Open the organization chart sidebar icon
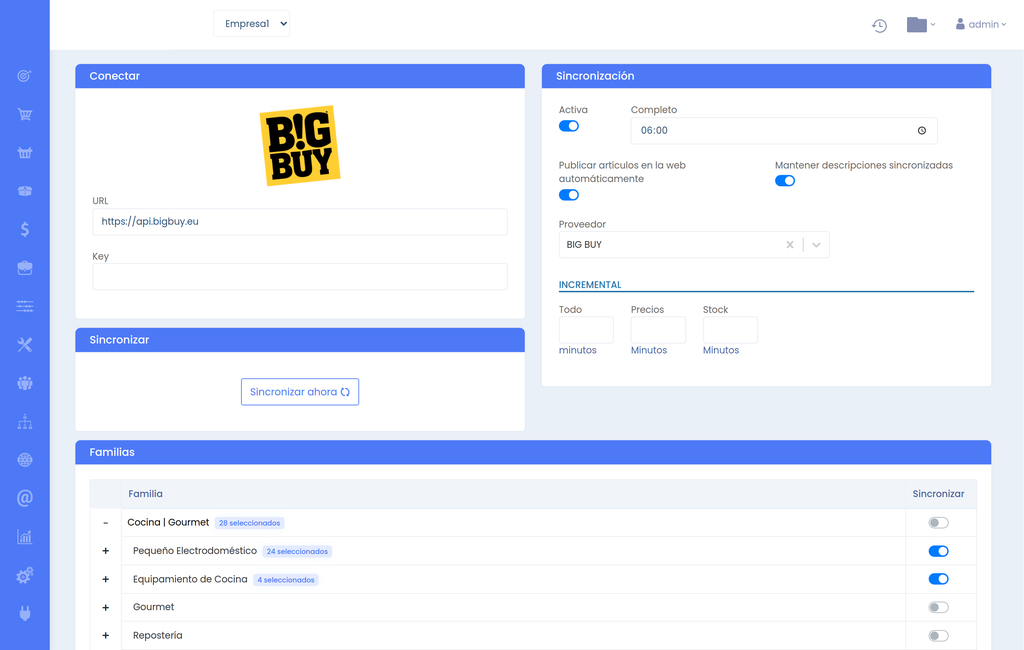Viewport: 1024px width, 650px height. click(24, 421)
